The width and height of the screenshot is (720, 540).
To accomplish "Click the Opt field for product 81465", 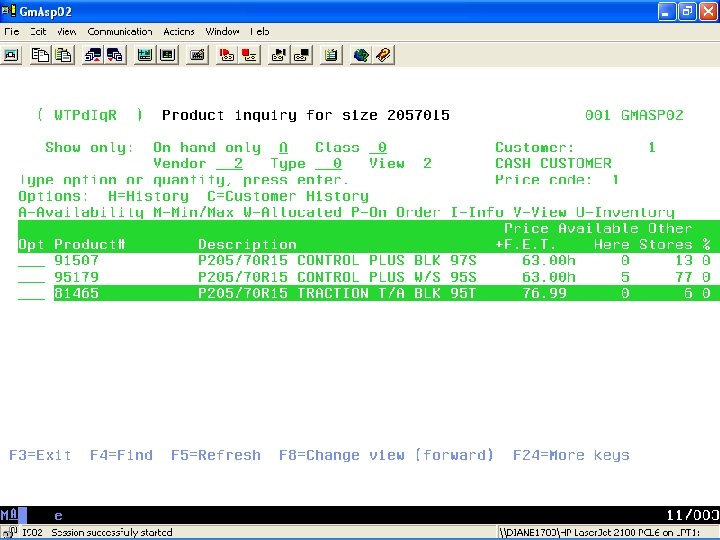I will tap(32, 293).
